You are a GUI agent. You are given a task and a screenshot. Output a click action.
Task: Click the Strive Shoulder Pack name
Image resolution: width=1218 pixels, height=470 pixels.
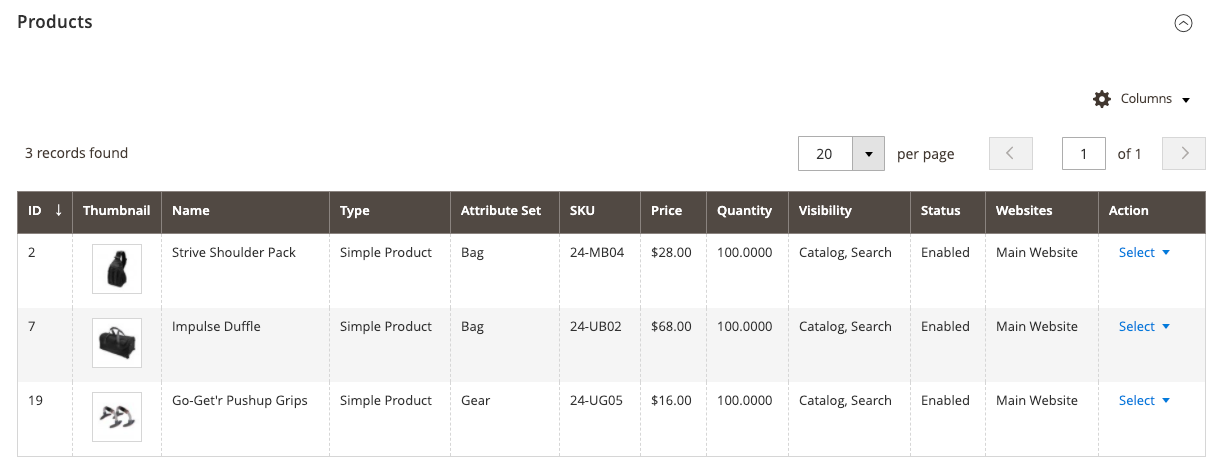[234, 253]
